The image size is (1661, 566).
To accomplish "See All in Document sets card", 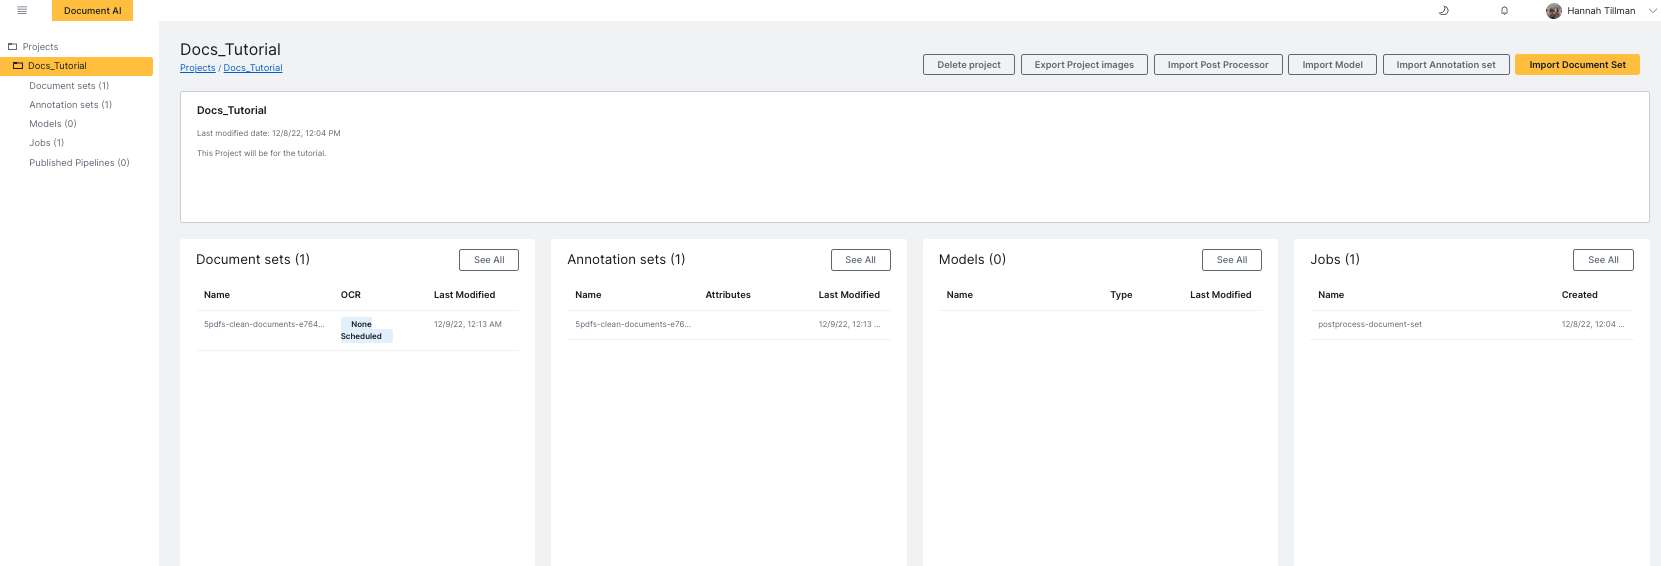I will point(489,260).
